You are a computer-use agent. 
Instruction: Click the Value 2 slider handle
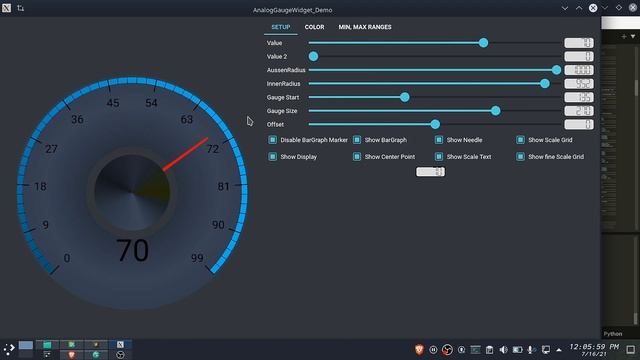[x=313, y=56]
